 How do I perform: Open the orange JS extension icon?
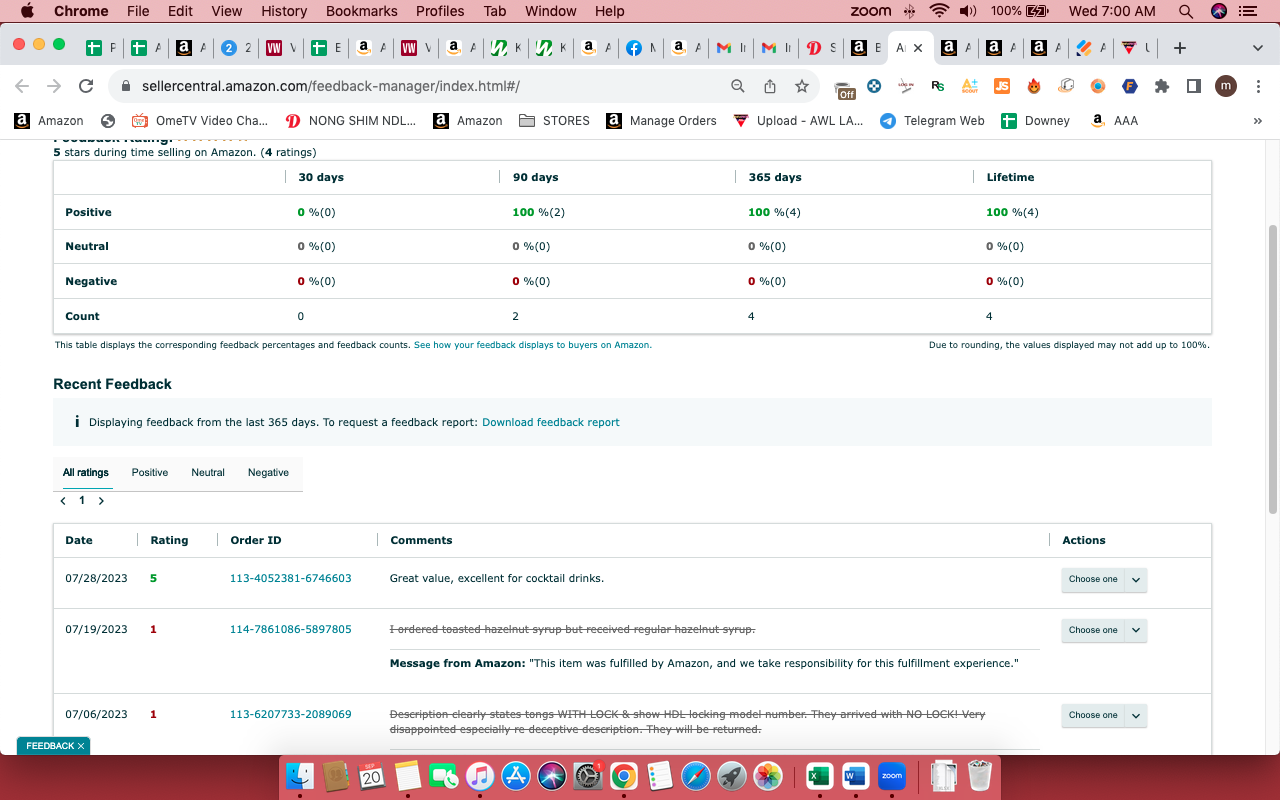[1002, 86]
